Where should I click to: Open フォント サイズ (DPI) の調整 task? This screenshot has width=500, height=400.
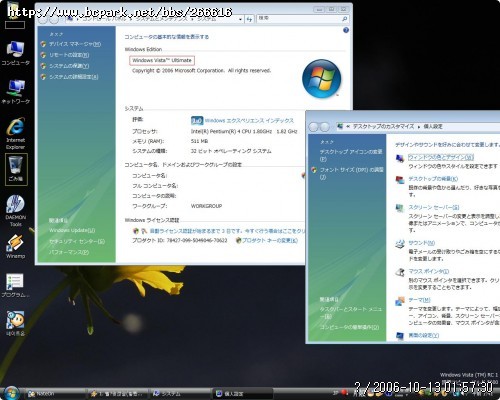click(x=351, y=173)
